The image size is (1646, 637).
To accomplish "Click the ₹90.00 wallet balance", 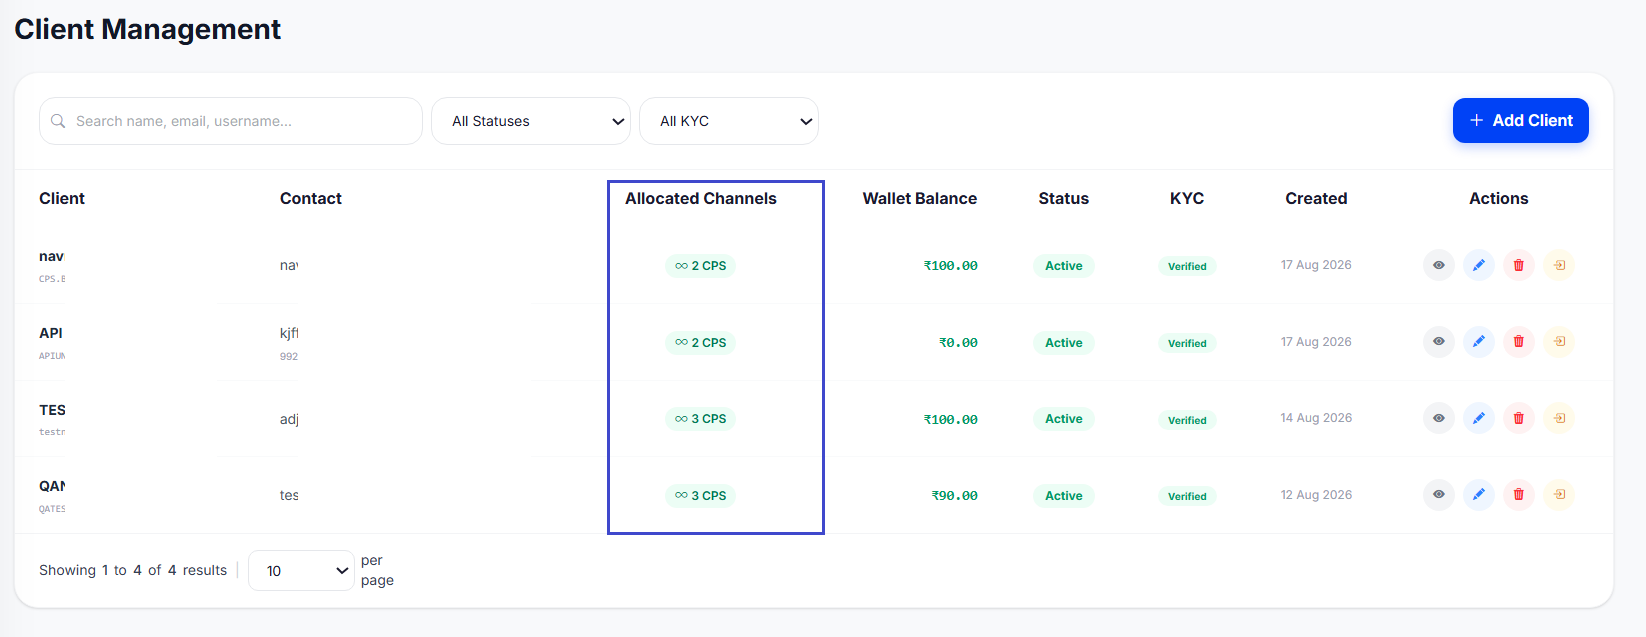I will (x=954, y=496).
